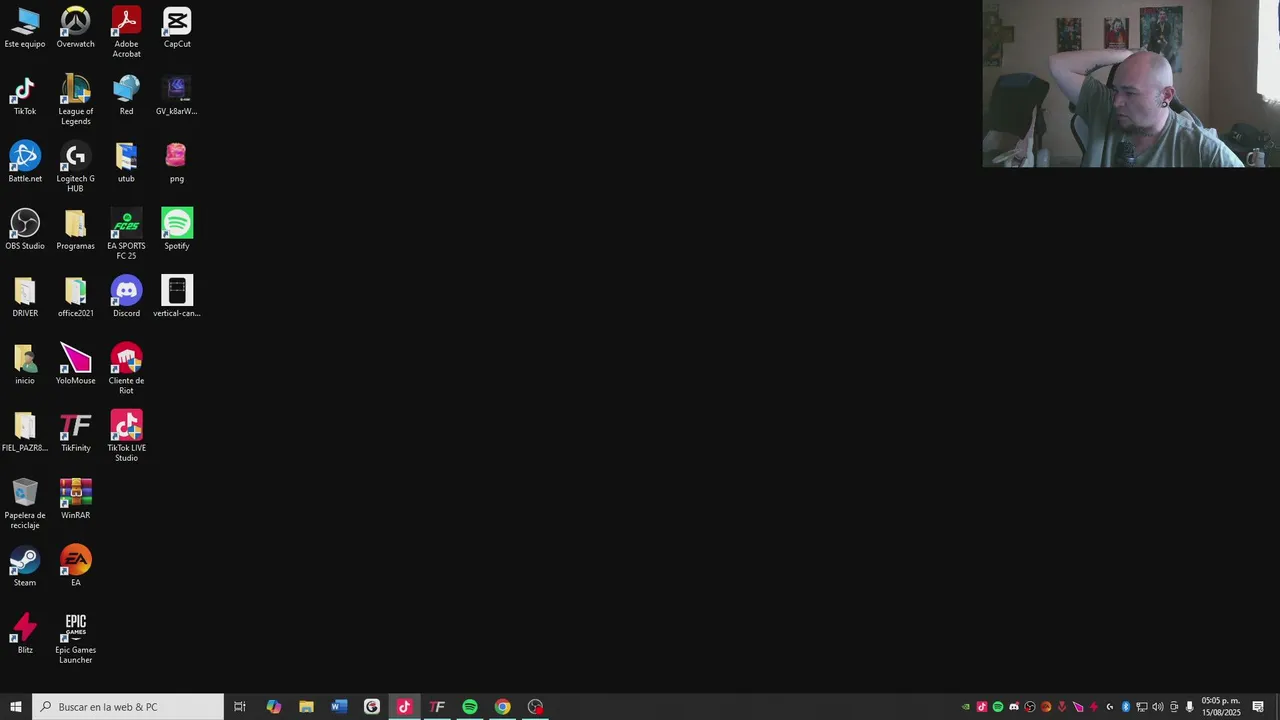Select the Papelera de reciclaje icon

tap(25, 504)
